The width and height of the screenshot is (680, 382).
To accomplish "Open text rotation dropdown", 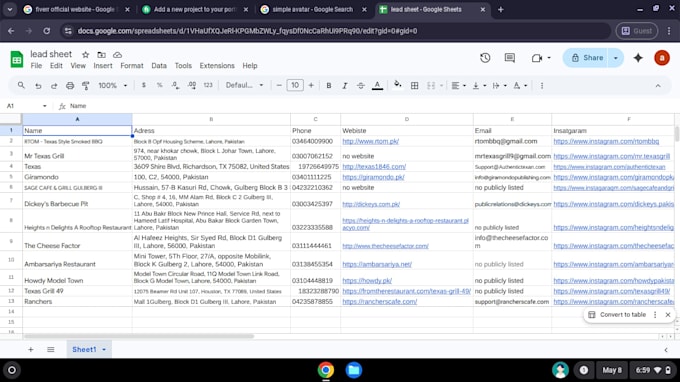I will coord(520,85).
